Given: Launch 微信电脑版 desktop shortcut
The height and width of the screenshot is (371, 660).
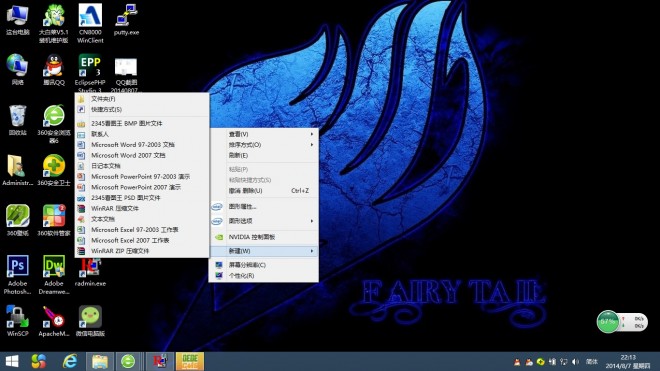Looking at the screenshot, I should pyautogui.click(x=90, y=321).
